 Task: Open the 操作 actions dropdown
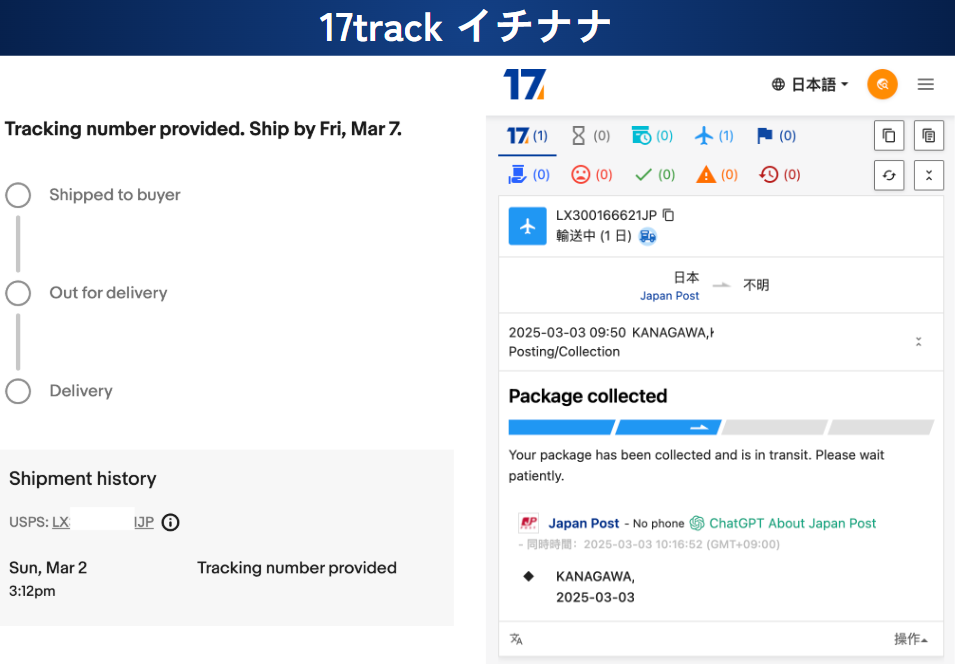(910, 639)
